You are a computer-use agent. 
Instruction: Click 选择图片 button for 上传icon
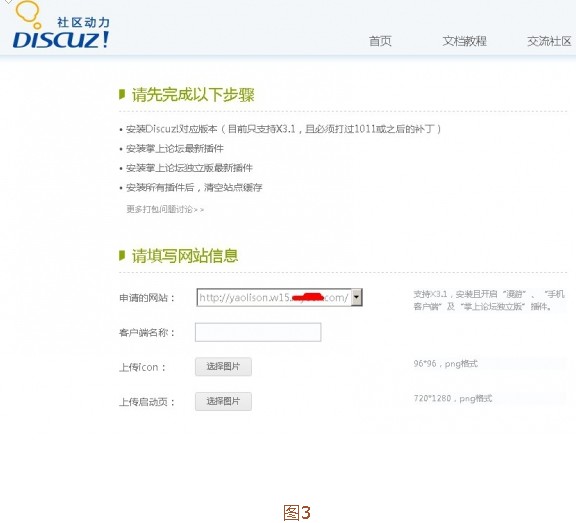(223, 367)
